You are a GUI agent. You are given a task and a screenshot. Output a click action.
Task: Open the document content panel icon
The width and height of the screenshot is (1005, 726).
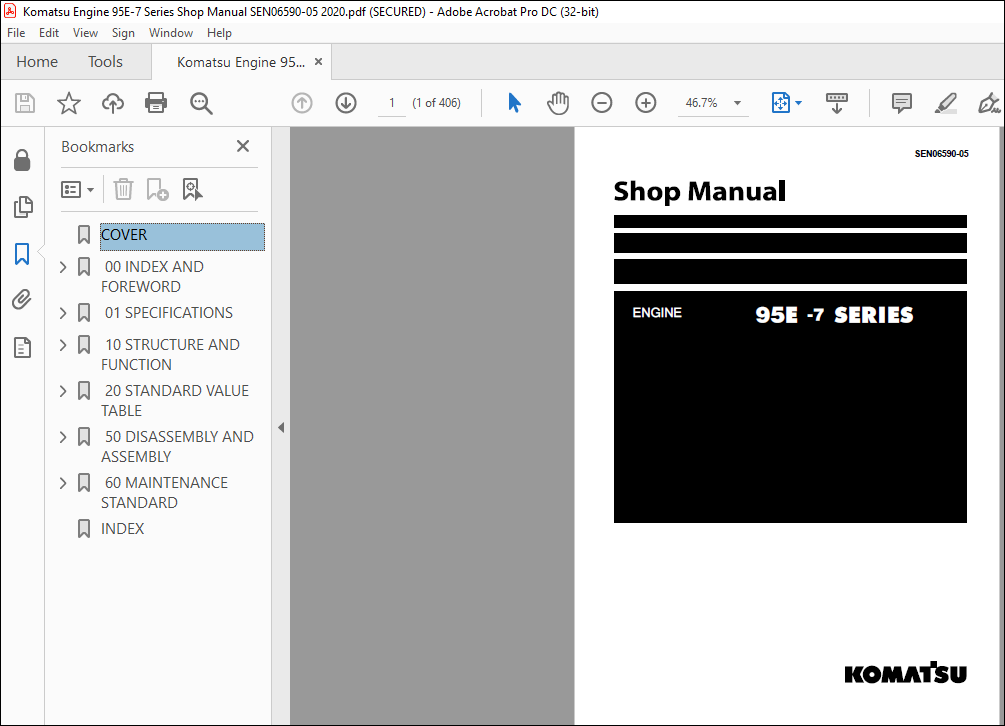tap(22, 347)
